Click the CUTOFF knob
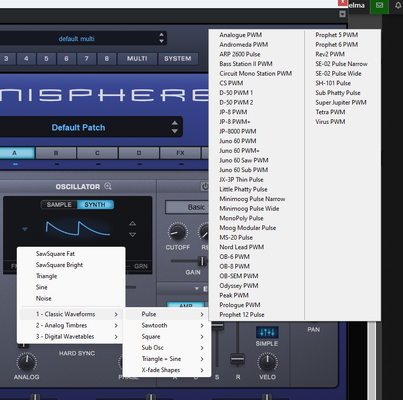The image size is (403, 400). click(177, 232)
